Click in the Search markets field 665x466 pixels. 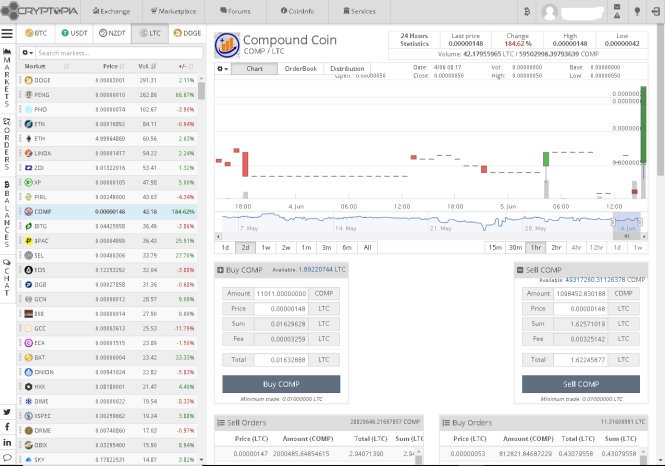tap(119, 53)
